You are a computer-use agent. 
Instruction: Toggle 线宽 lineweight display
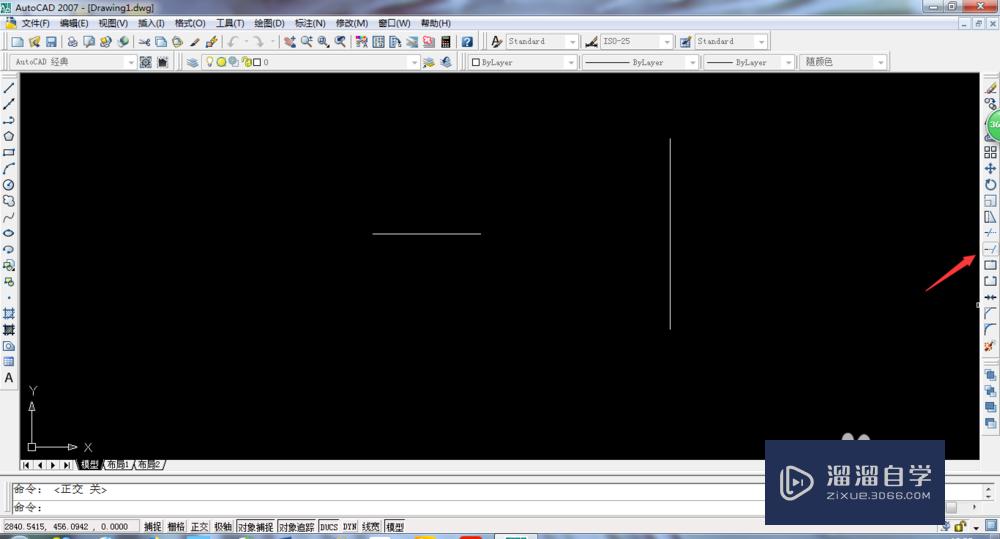point(371,526)
